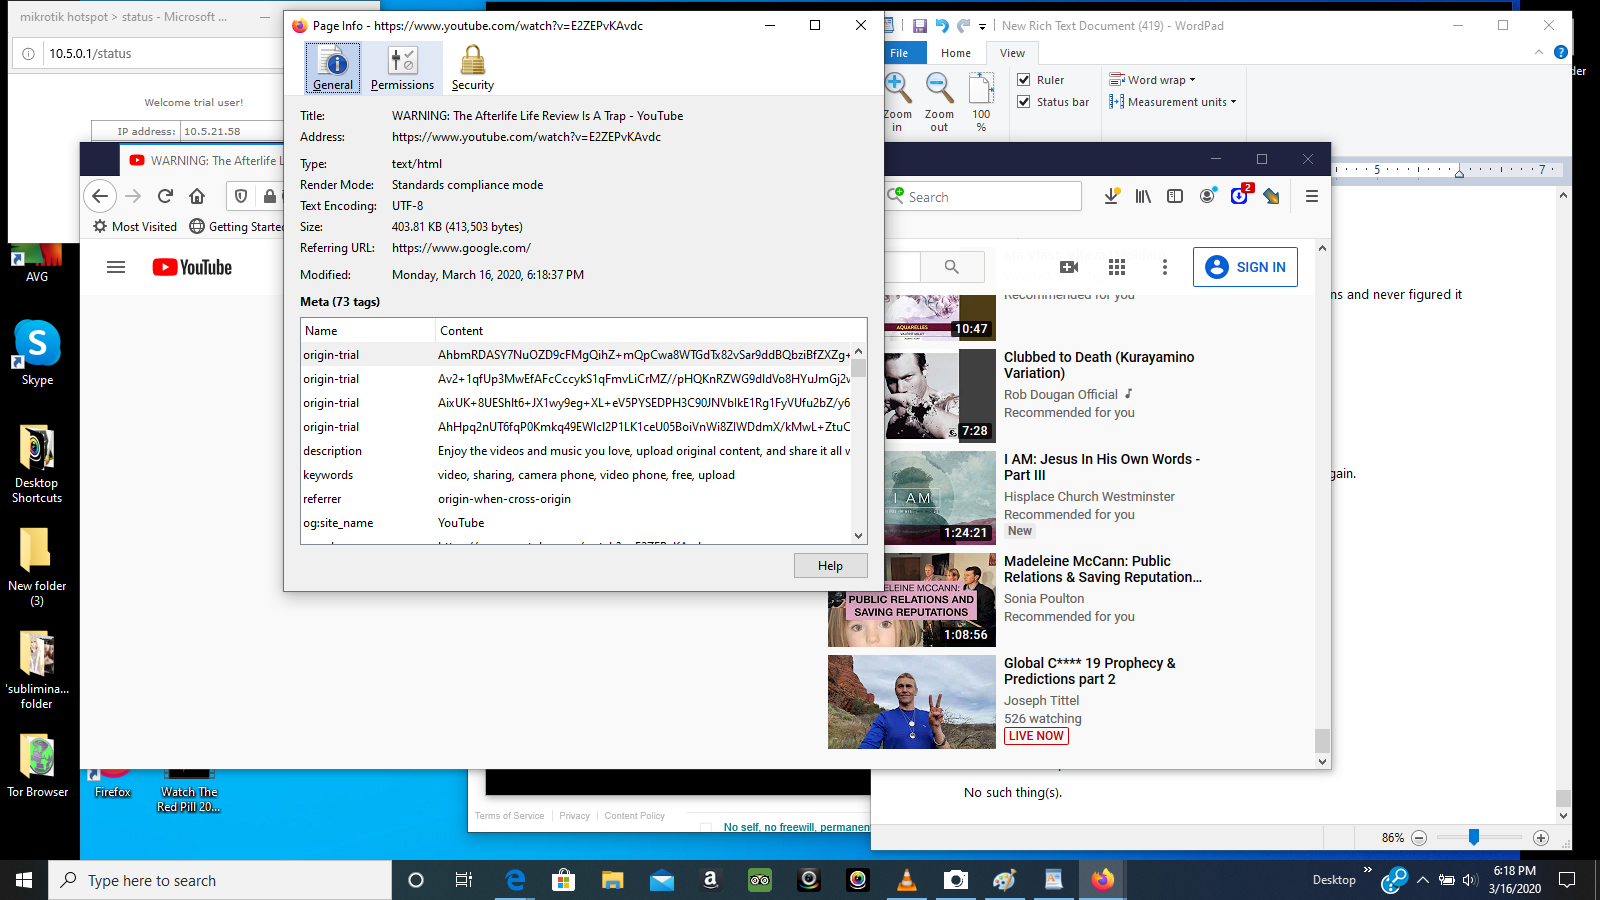Click Firefox home icon
This screenshot has height=900, width=1600.
pyautogui.click(x=197, y=196)
